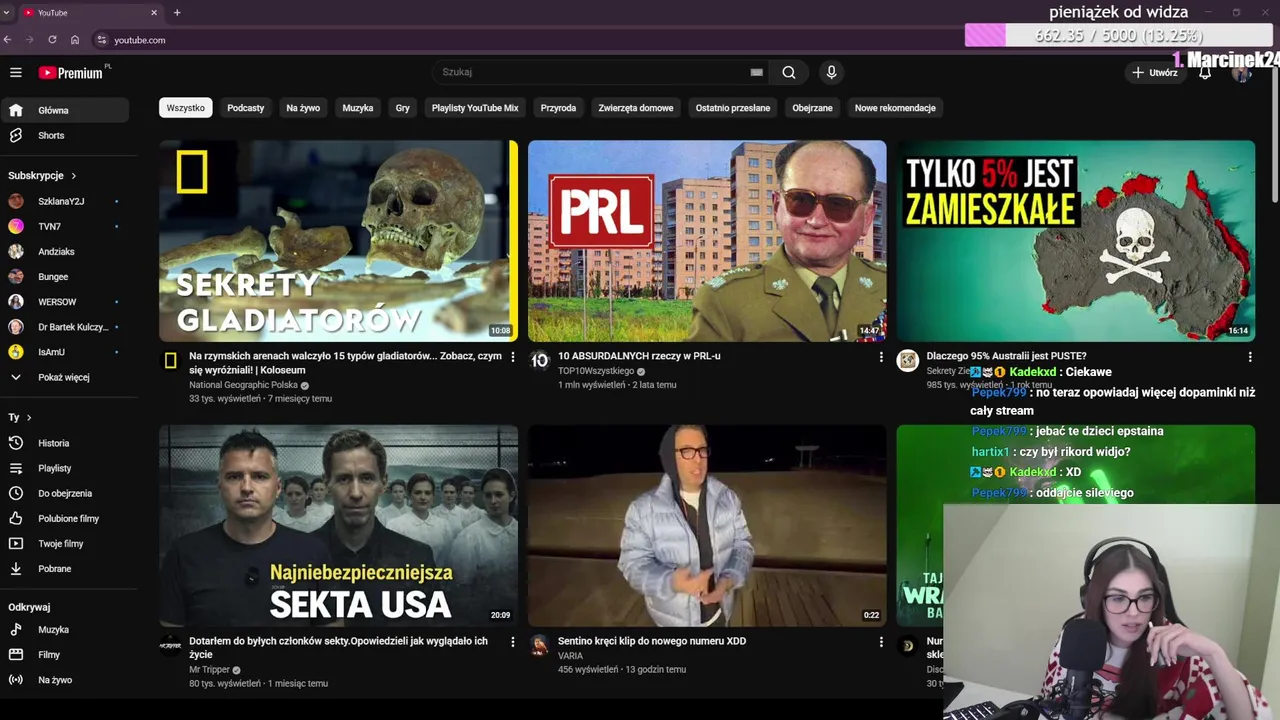Open the hamburger guide menu
The image size is (1280, 720).
pyautogui.click(x=15, y=72)
